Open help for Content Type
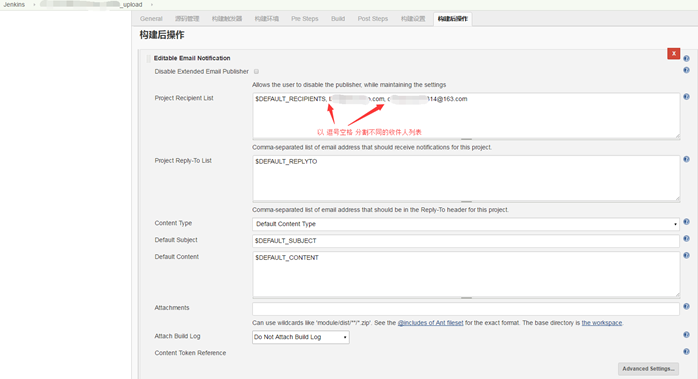698x379 pixels. 686,222
